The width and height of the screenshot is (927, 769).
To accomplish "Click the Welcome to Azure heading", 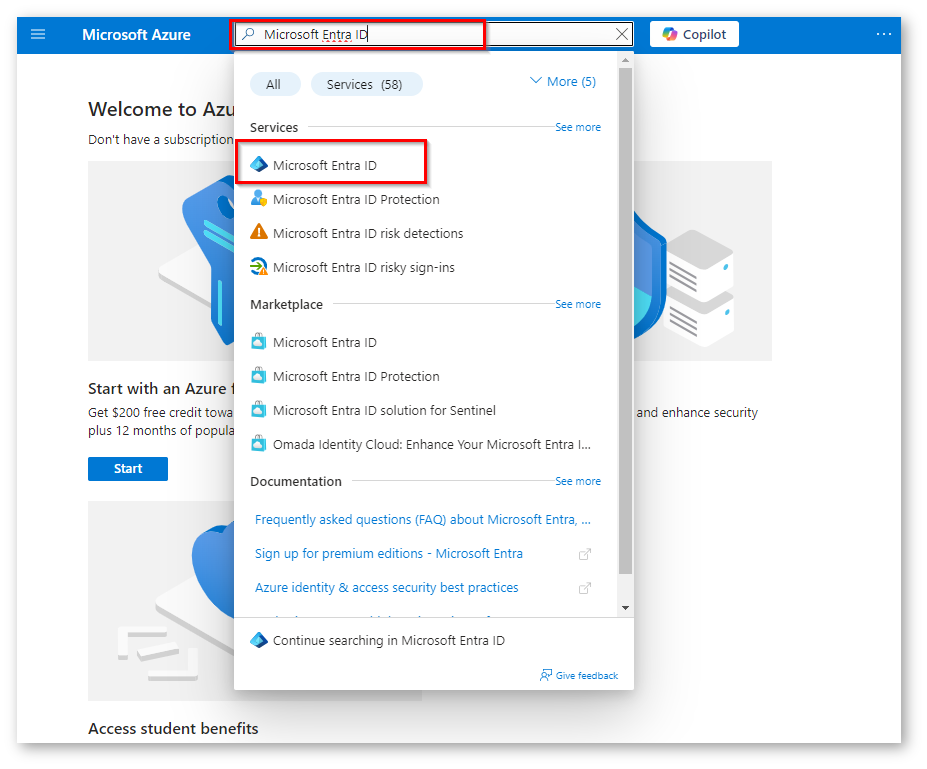I will [161, 109].
